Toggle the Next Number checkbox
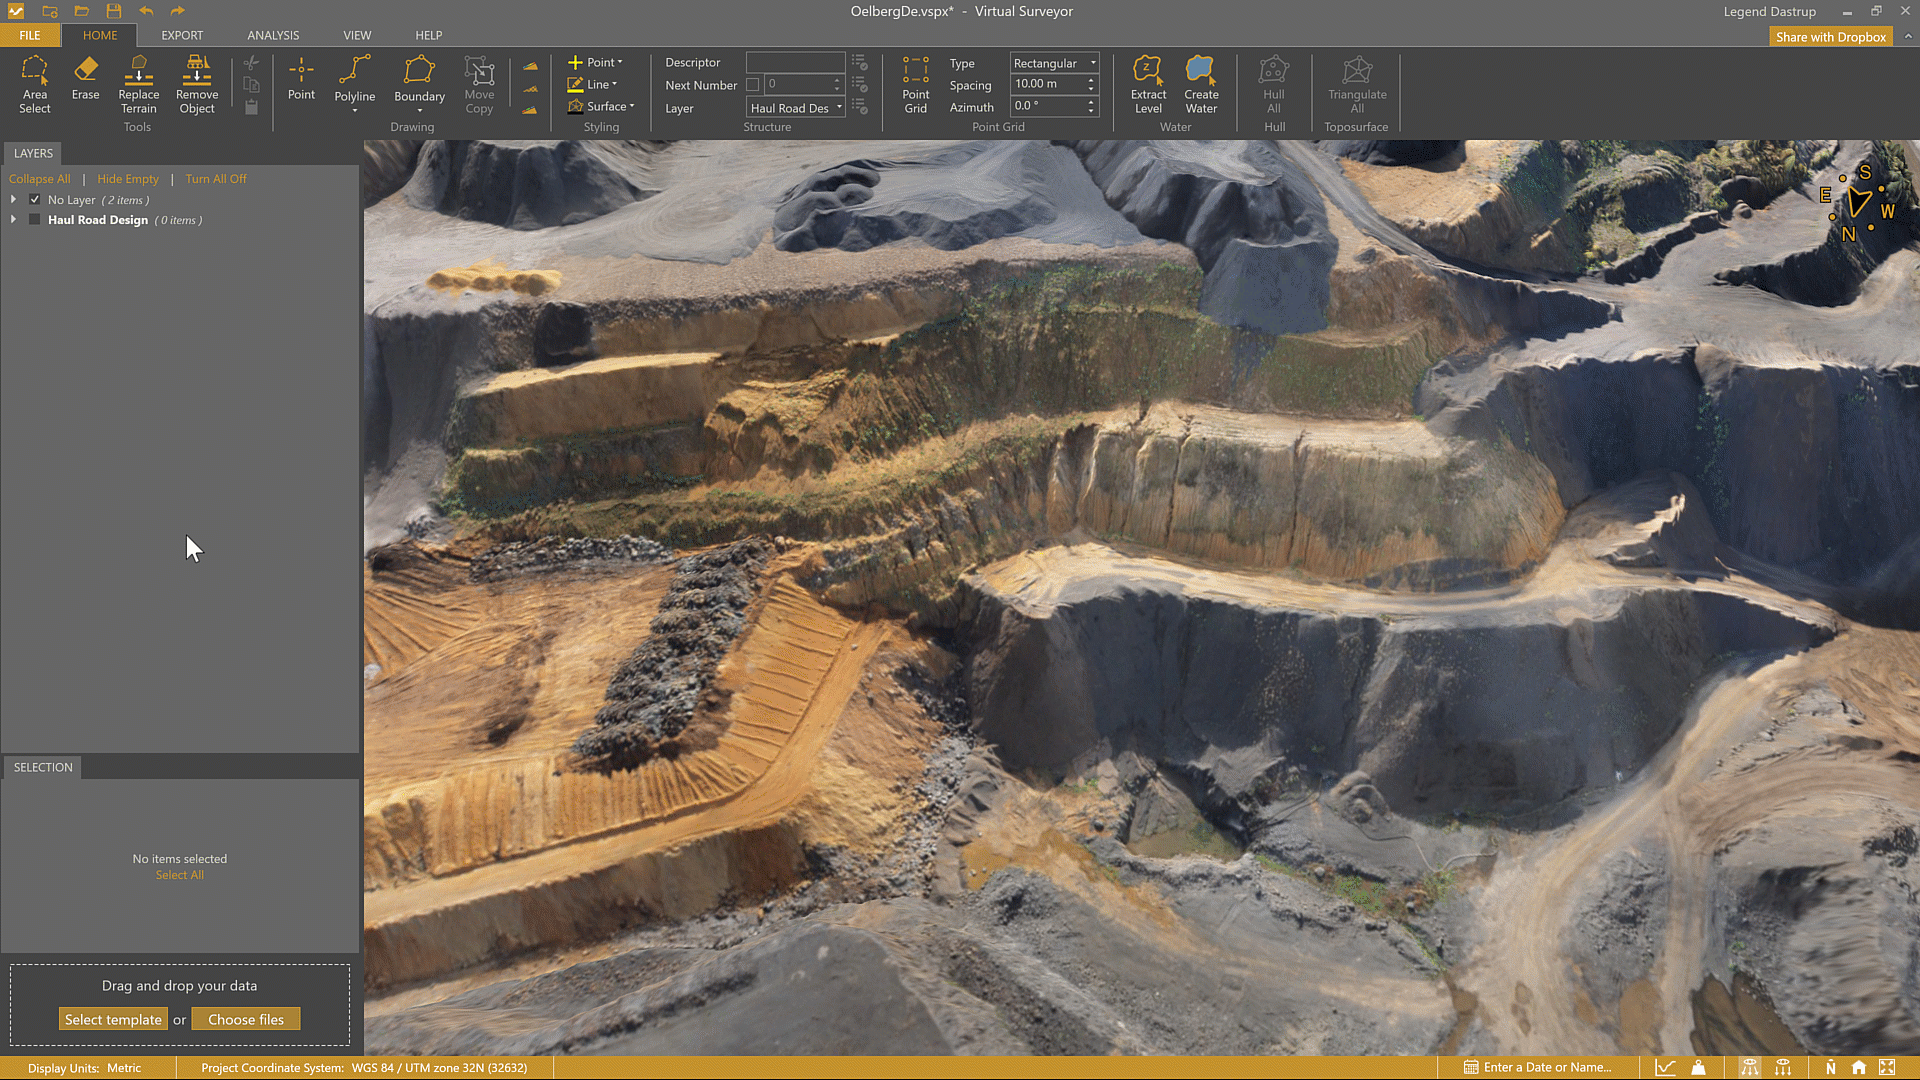 pyautogui.click(x=753, y=85)
